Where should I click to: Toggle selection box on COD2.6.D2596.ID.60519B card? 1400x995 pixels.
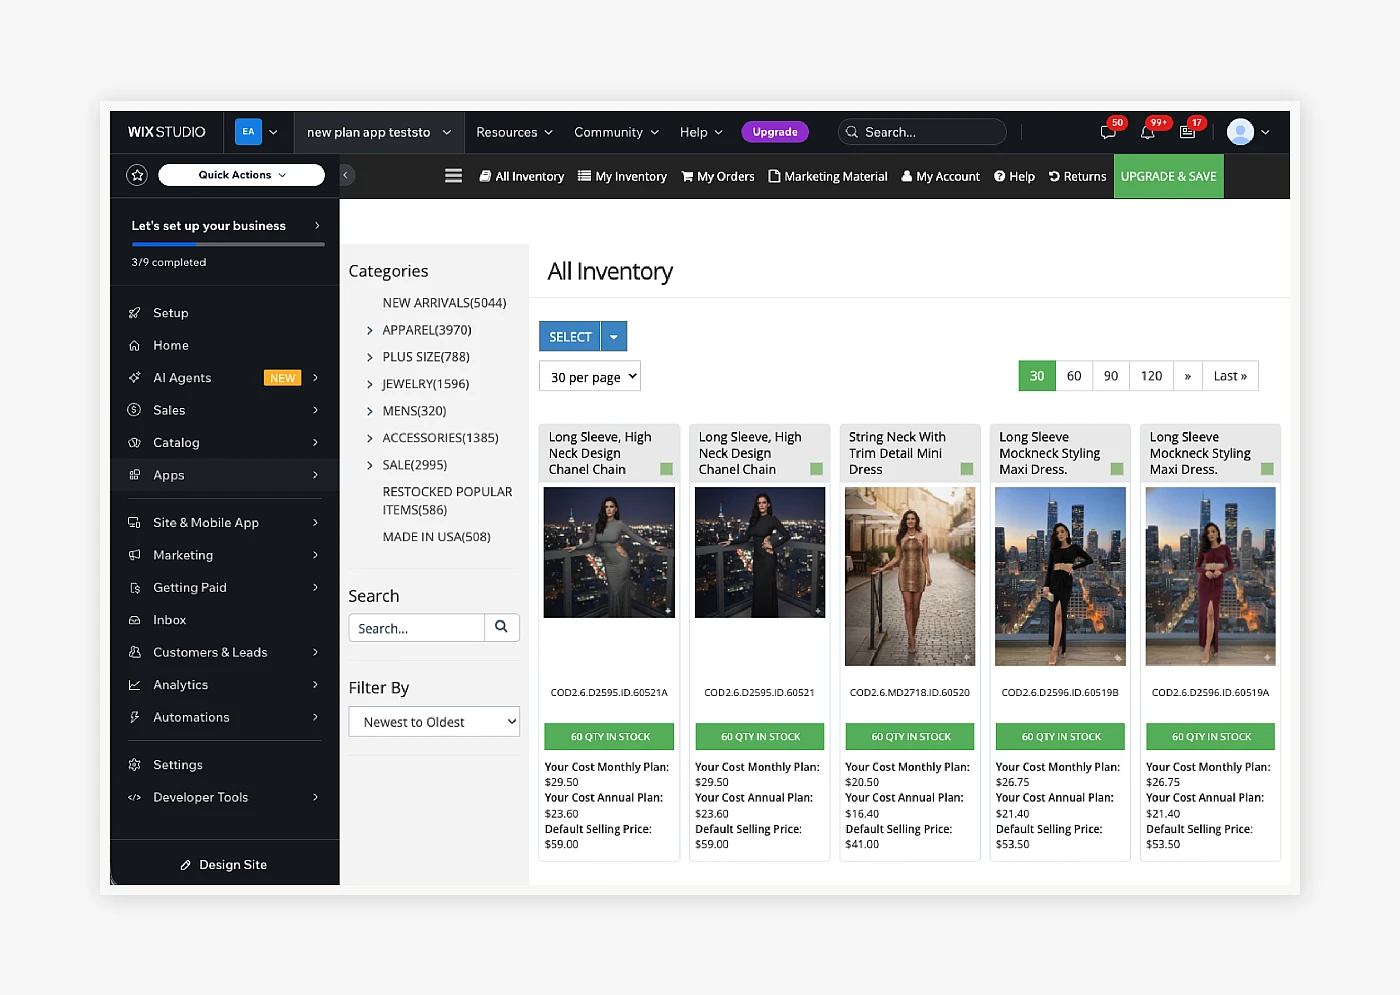click(1117, 469)
